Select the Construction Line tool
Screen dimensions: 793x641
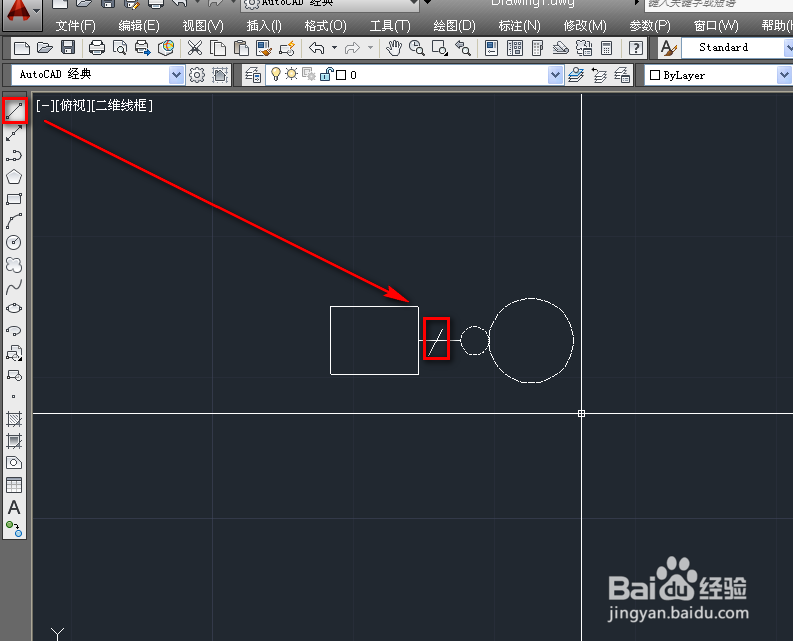pyautogui.click(x=14, y=133)
